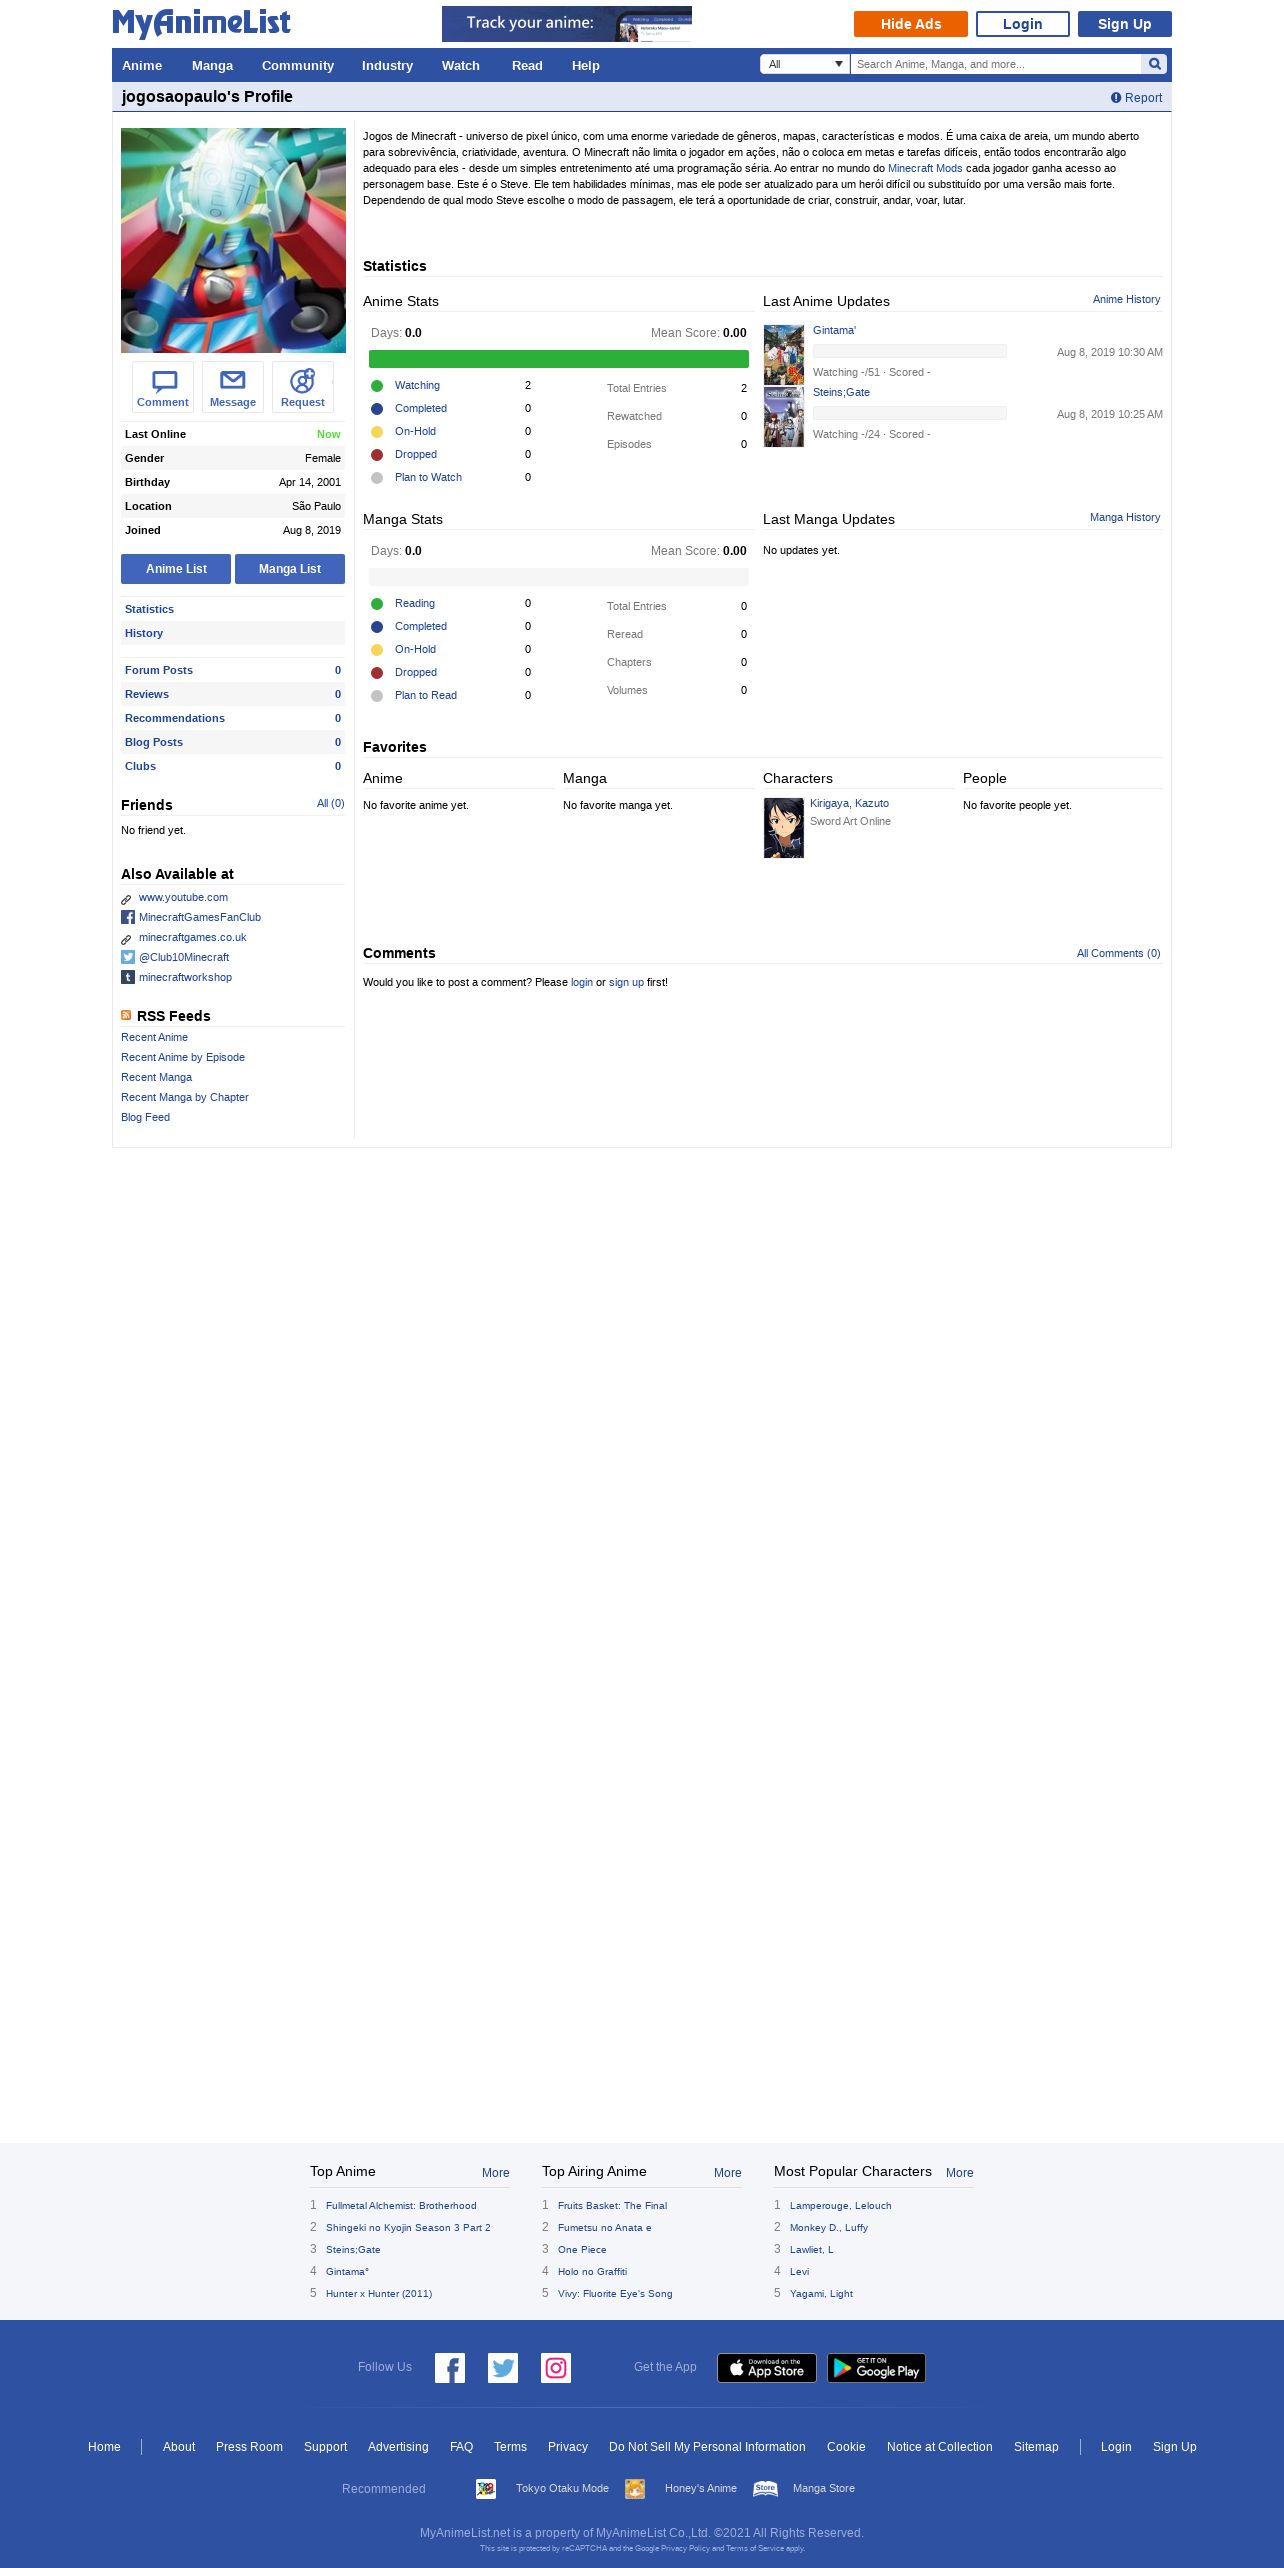Open the Help menu

click(x=586, y=65)
